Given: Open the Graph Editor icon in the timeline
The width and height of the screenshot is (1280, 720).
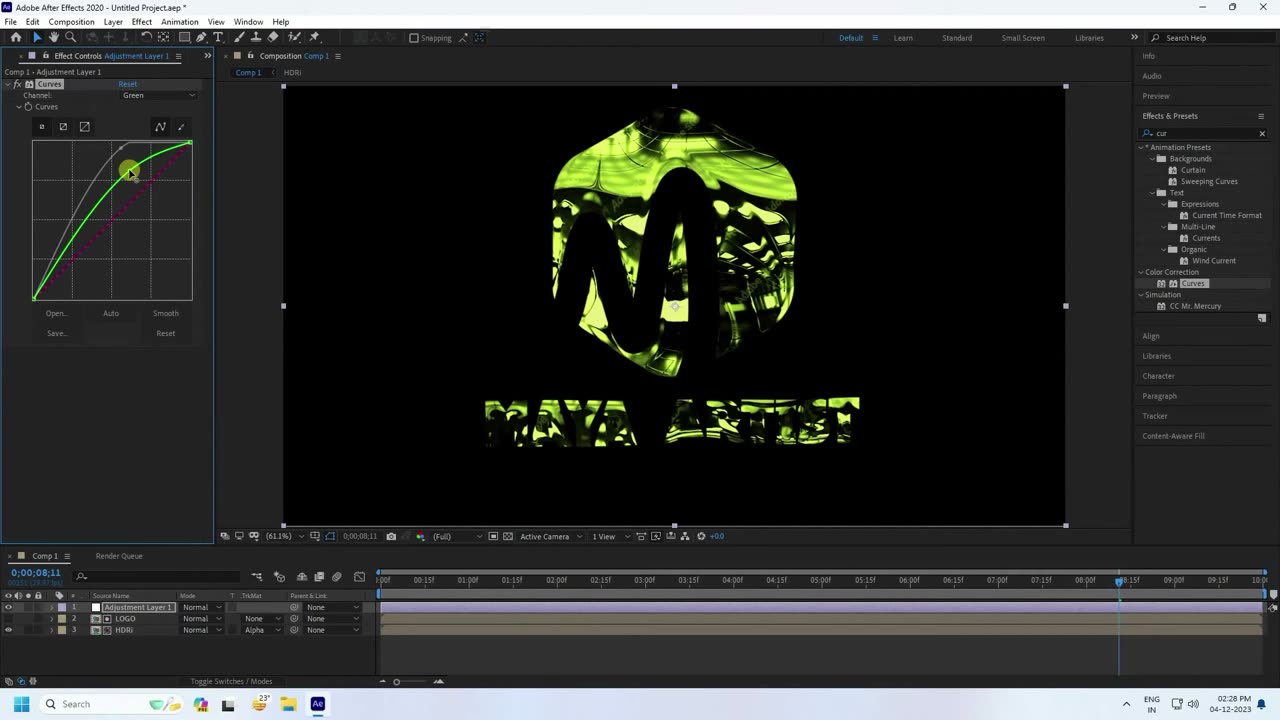Looking at the screenshot, I should click(x=360, y=577).
